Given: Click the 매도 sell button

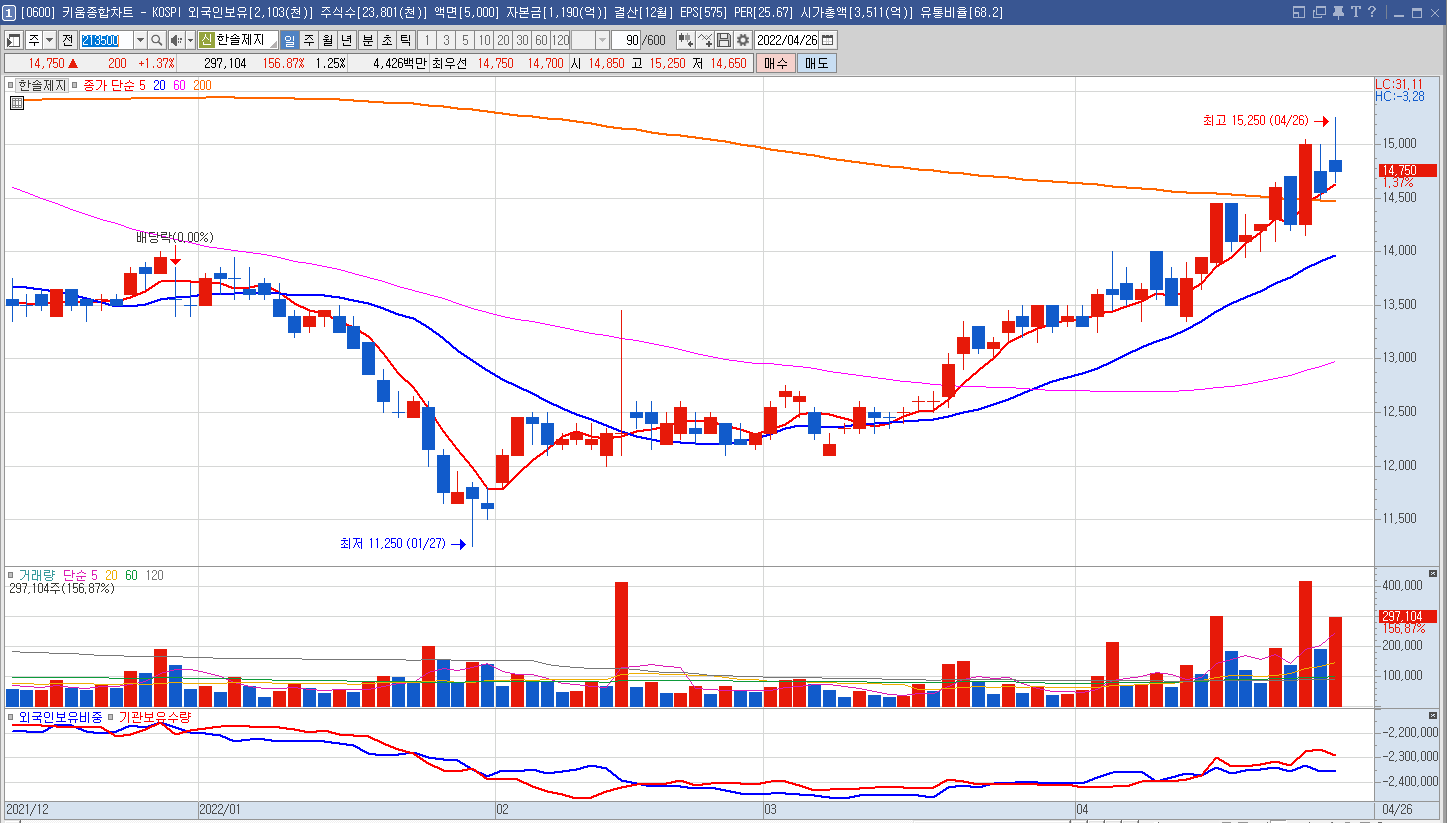Looking at the screenshot, I should 816,63.
